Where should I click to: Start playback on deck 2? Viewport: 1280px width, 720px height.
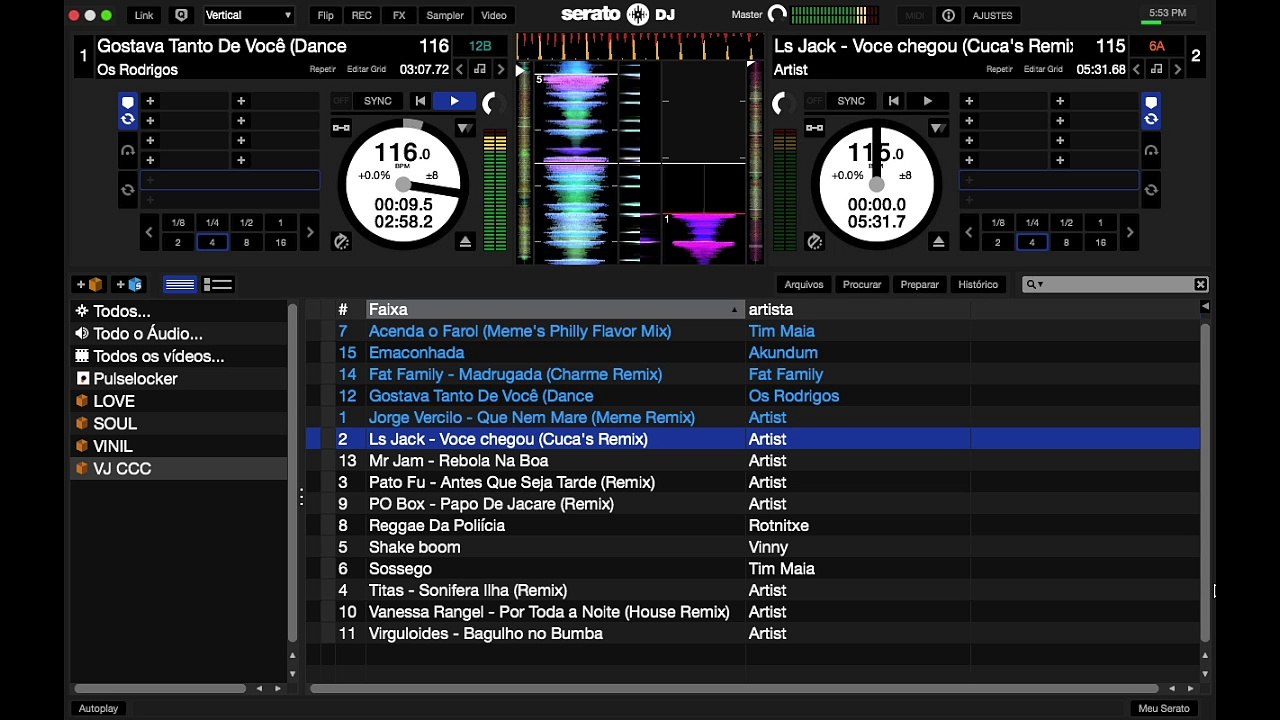(928, 101)
